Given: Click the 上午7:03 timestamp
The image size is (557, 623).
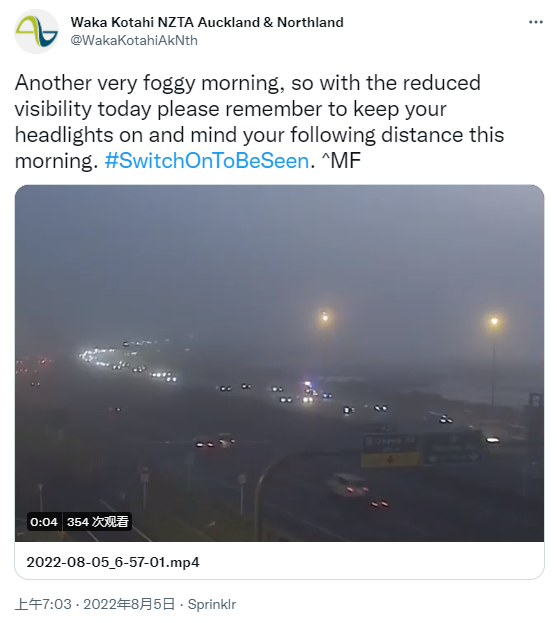Looking at the screenshot, I should coord(43,604).
